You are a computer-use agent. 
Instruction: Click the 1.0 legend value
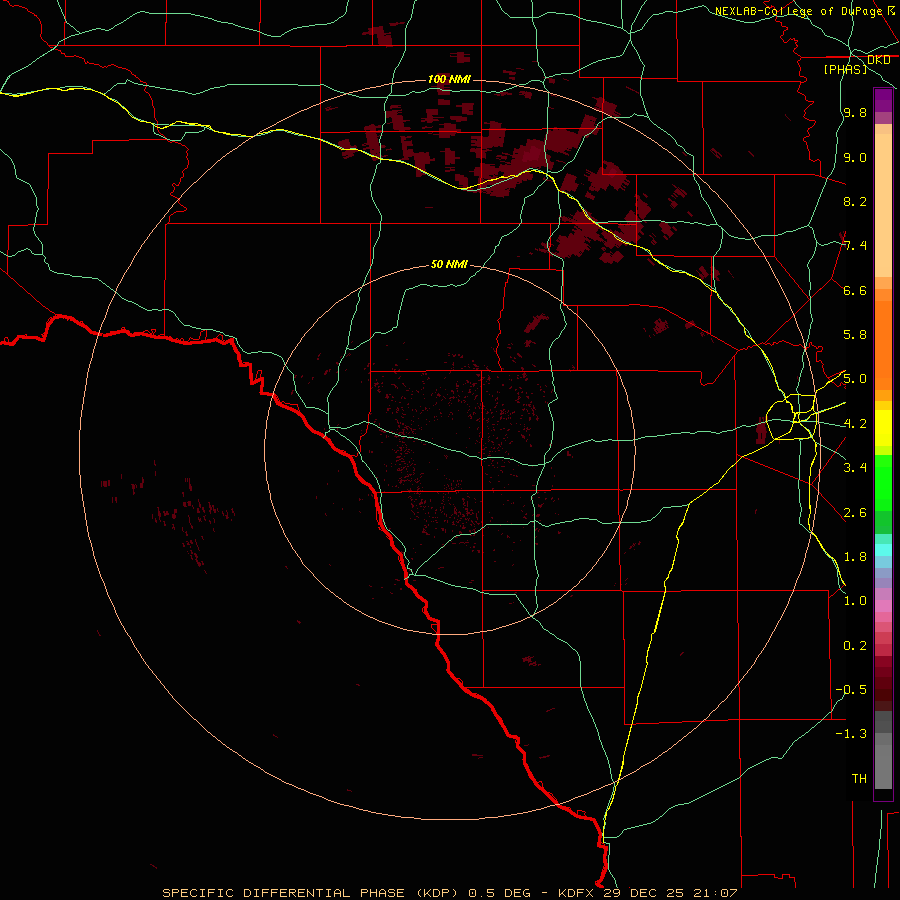855,601
